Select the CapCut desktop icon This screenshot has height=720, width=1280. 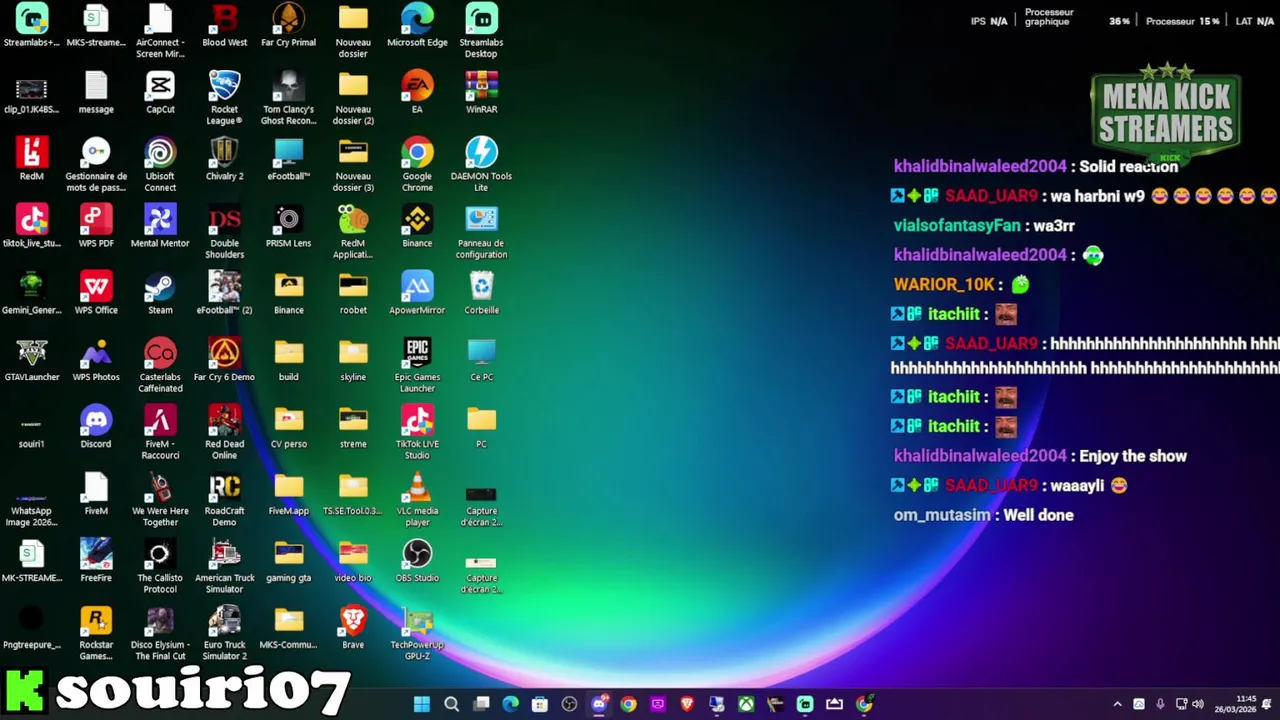[160, 93]
